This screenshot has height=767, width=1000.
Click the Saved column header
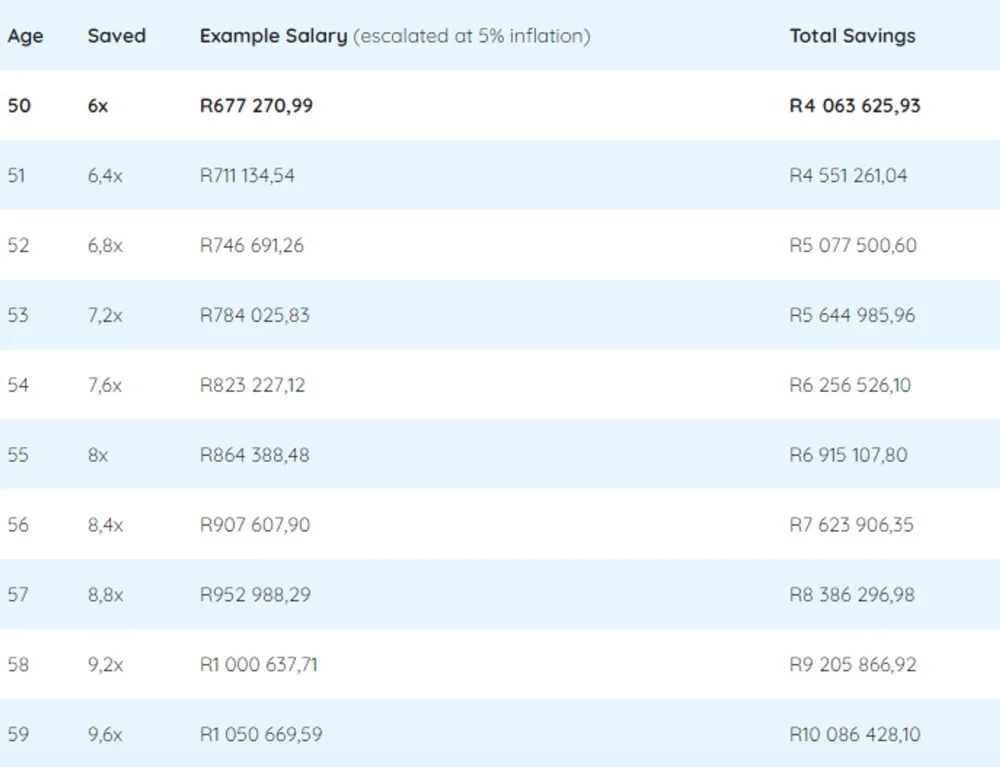click(x=117, y=36)
